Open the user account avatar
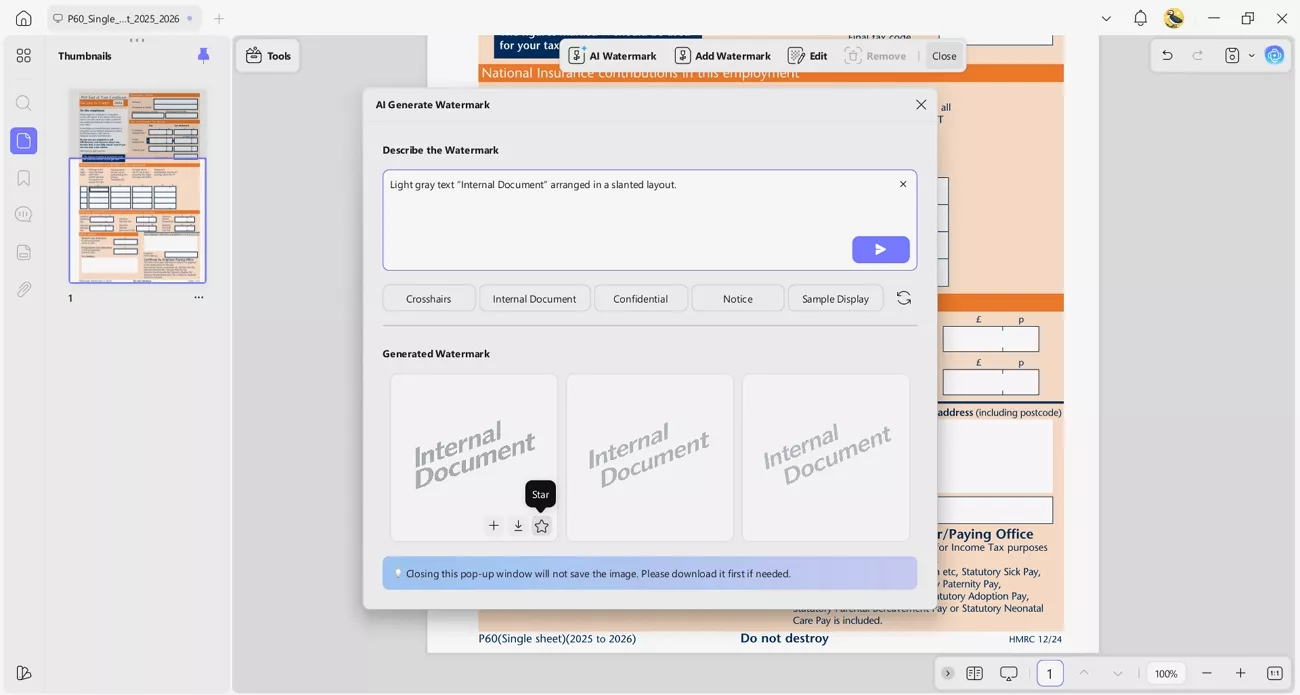Viewport: 1300px width, 695px height. (x=1174, y=18)
